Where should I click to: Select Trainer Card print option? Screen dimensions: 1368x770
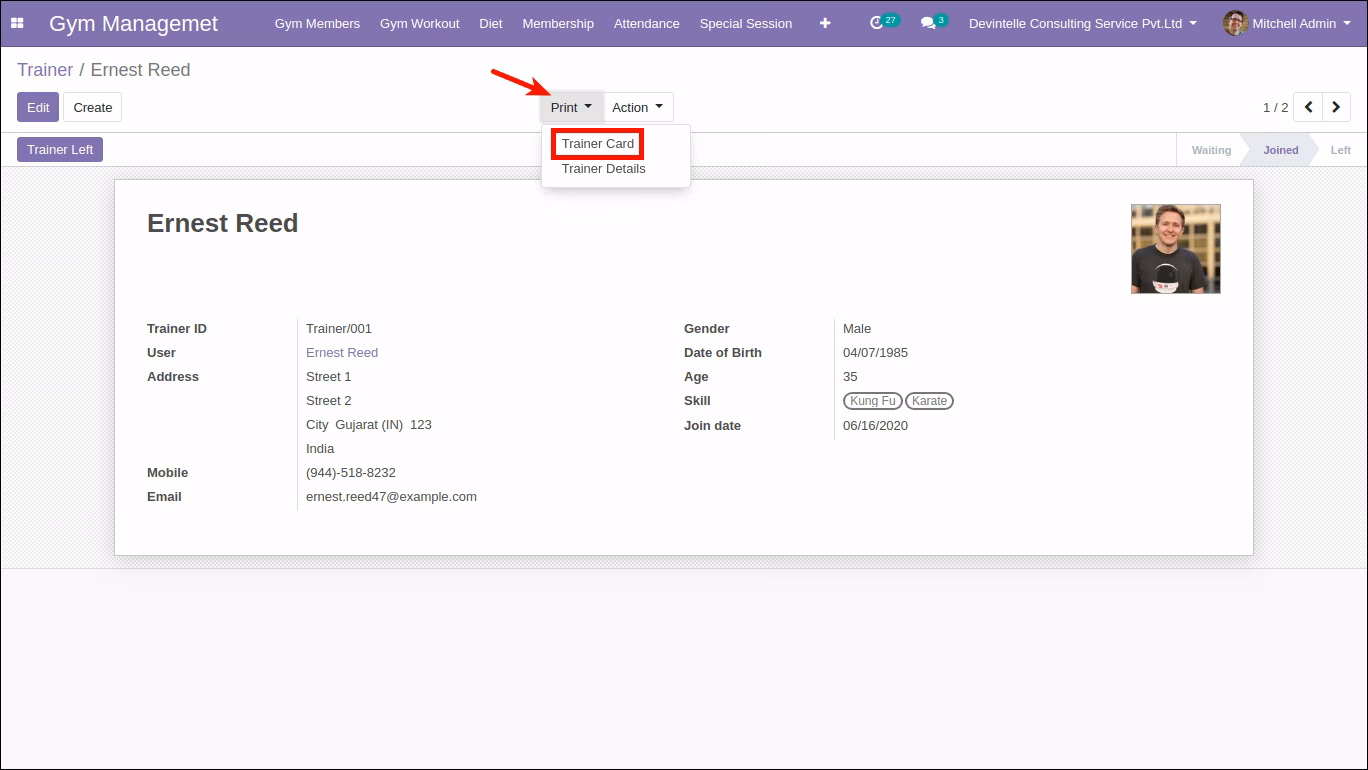click(x=597, y=143)
